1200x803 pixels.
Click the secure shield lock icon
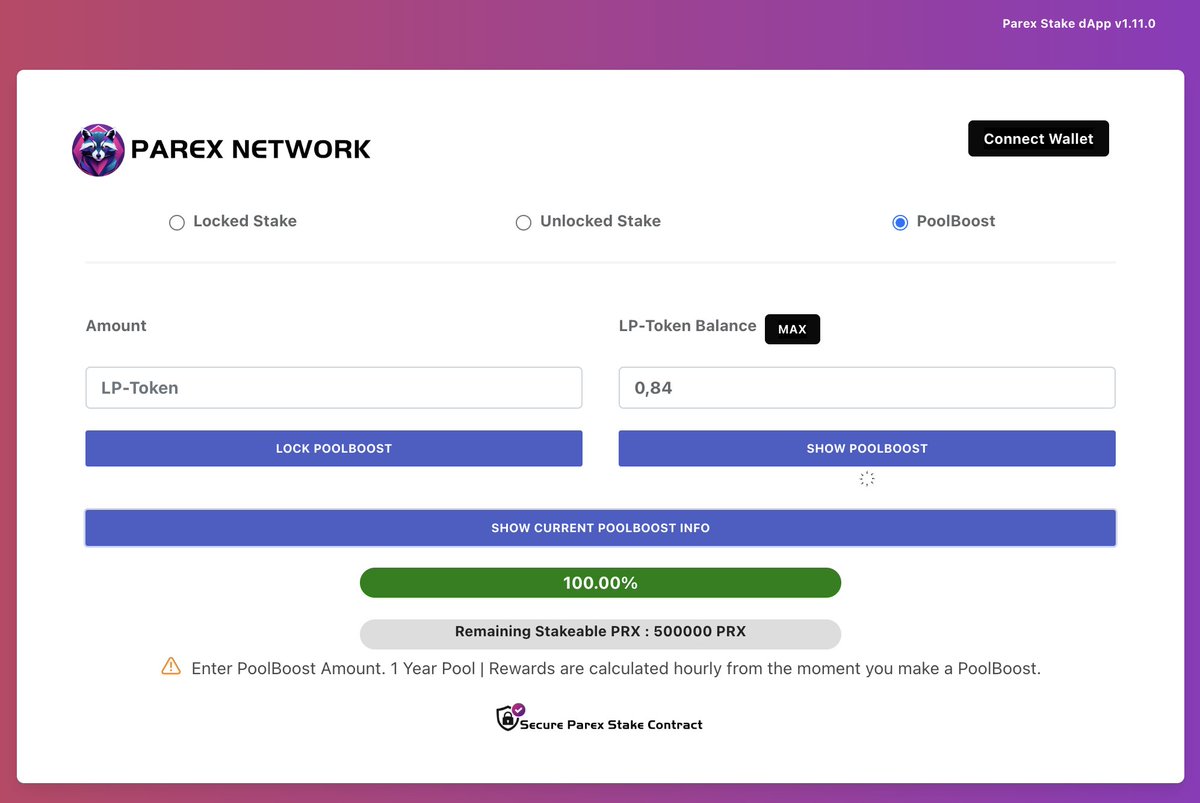click(507, 717)
